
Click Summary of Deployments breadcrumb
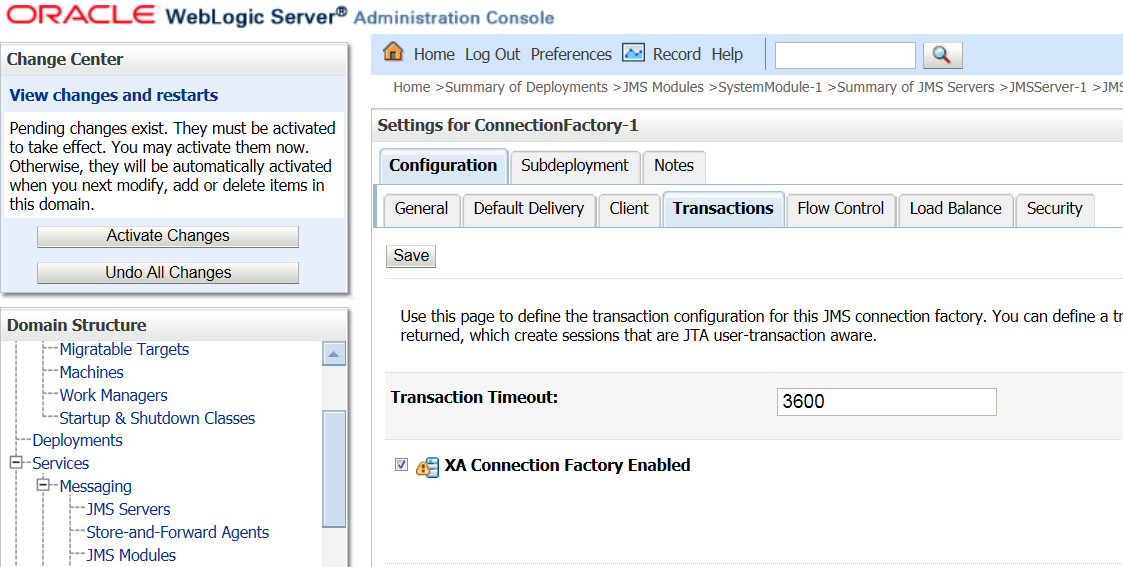pyautogui.click(x=526, y=87)
